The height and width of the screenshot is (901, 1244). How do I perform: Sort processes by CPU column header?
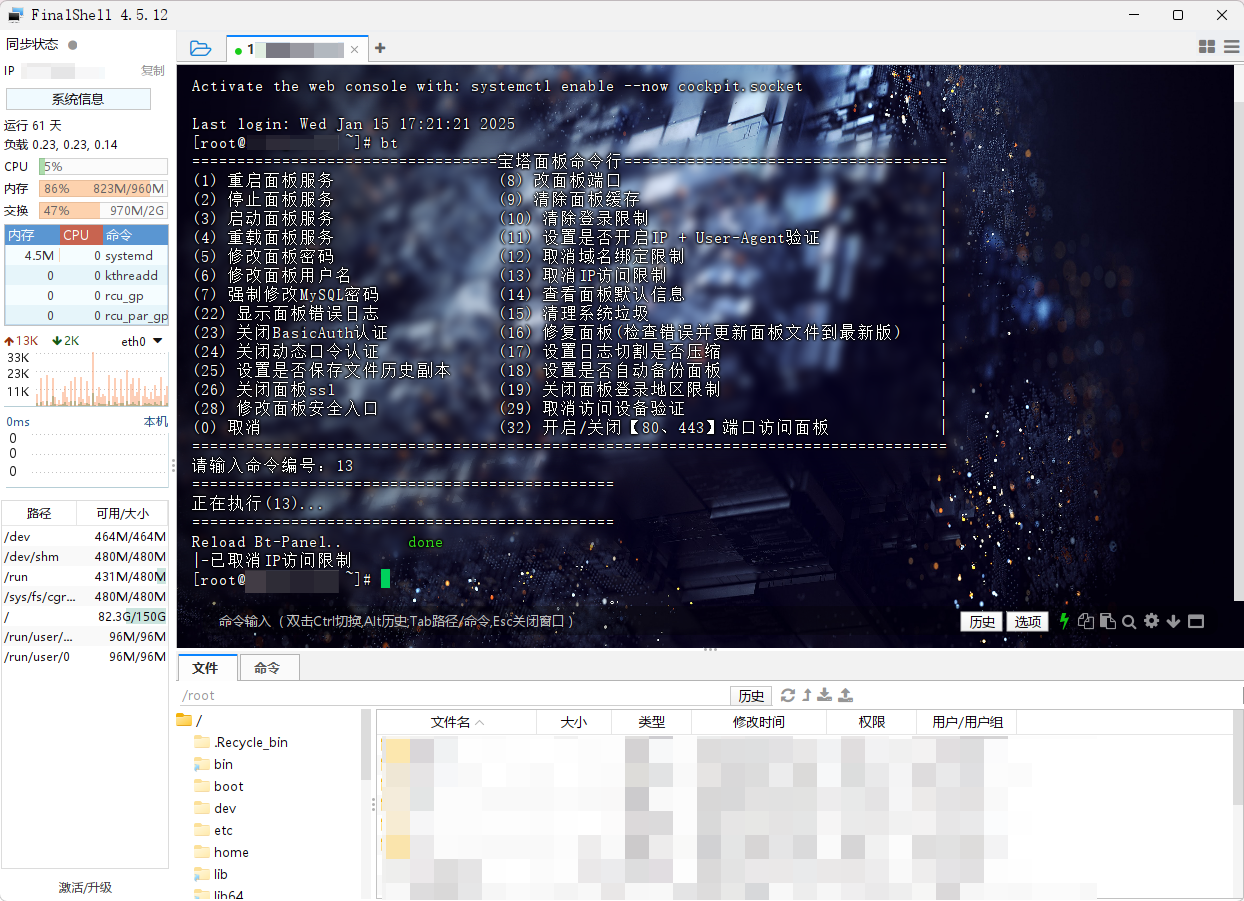80,236
